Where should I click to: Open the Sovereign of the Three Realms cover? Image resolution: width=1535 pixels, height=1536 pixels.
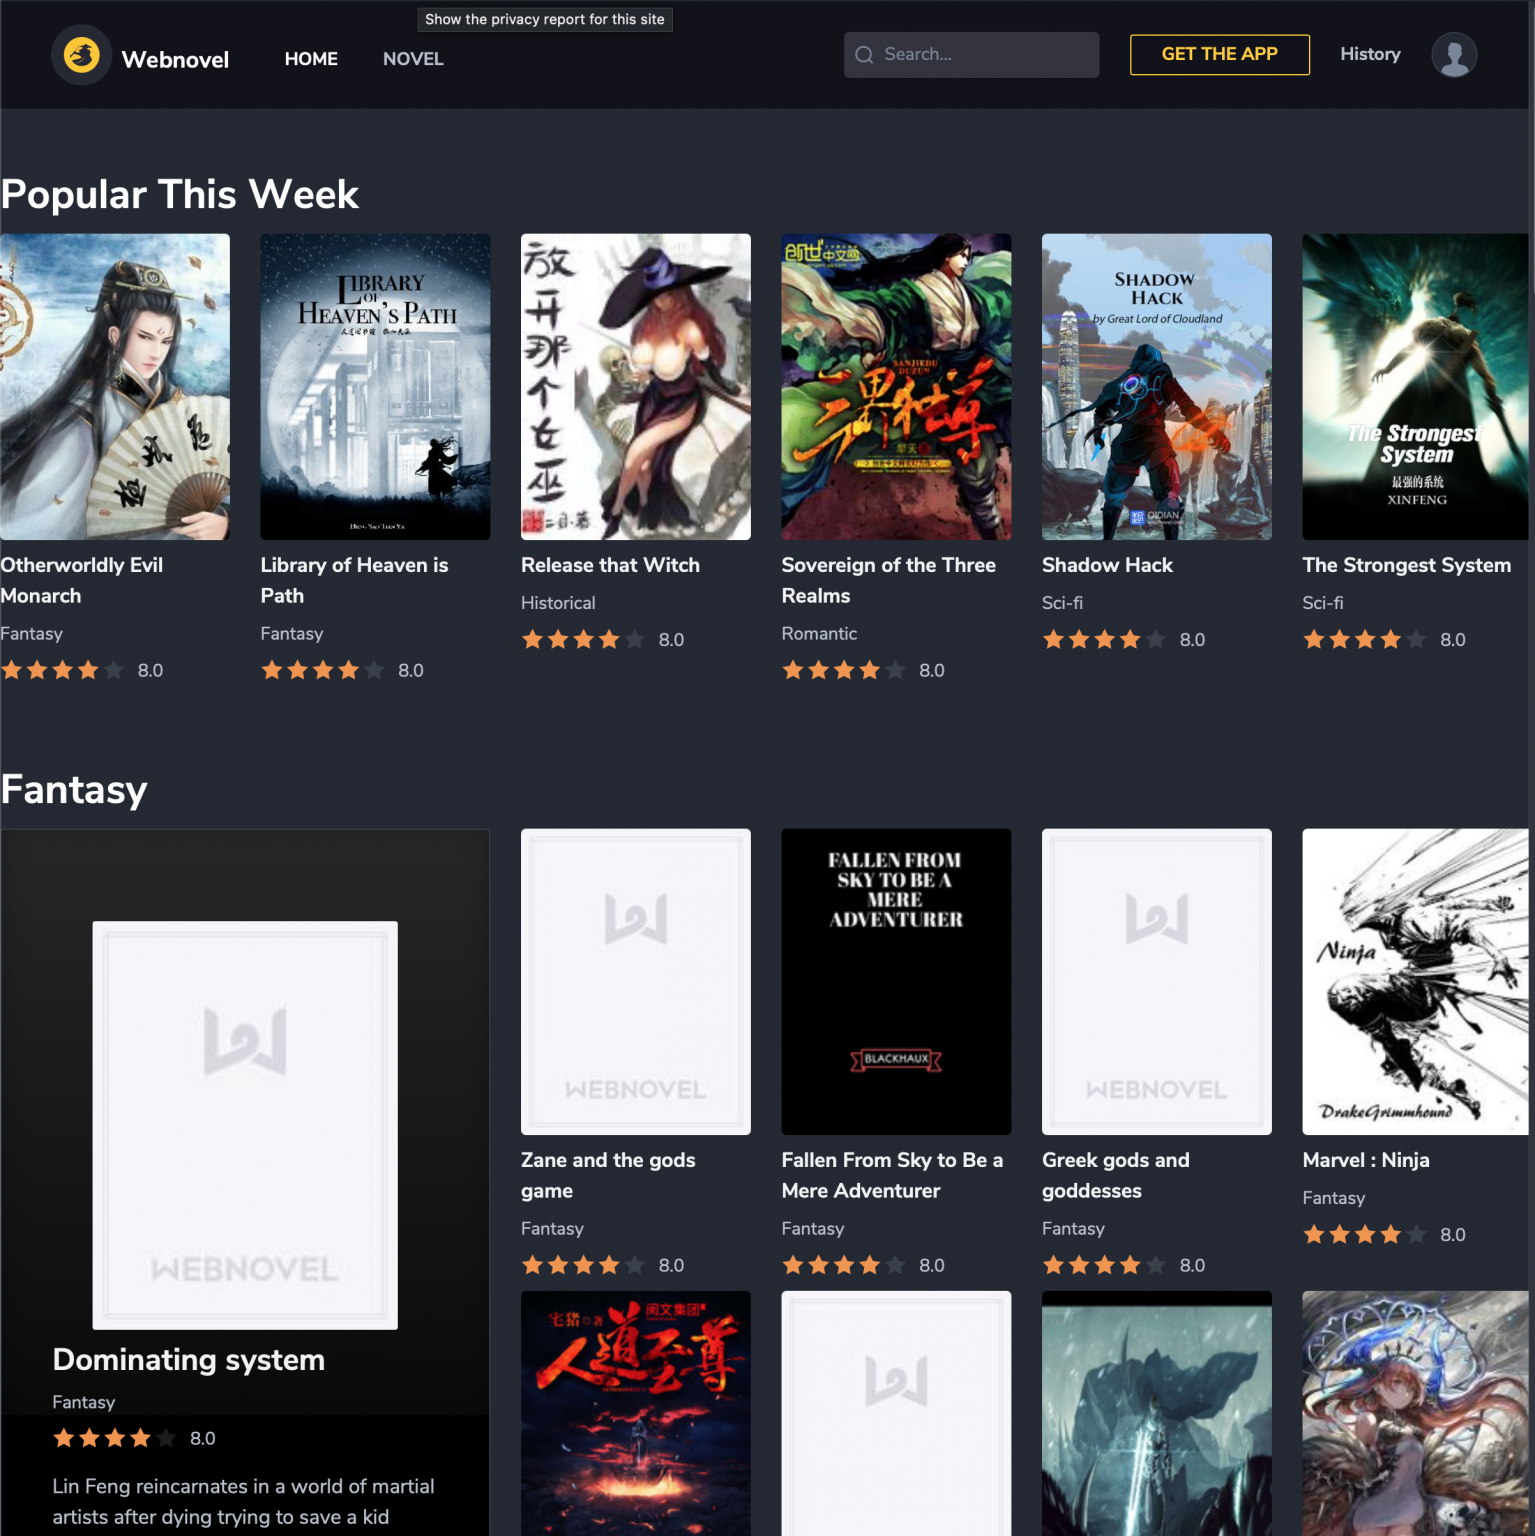[x=895, y=386]
